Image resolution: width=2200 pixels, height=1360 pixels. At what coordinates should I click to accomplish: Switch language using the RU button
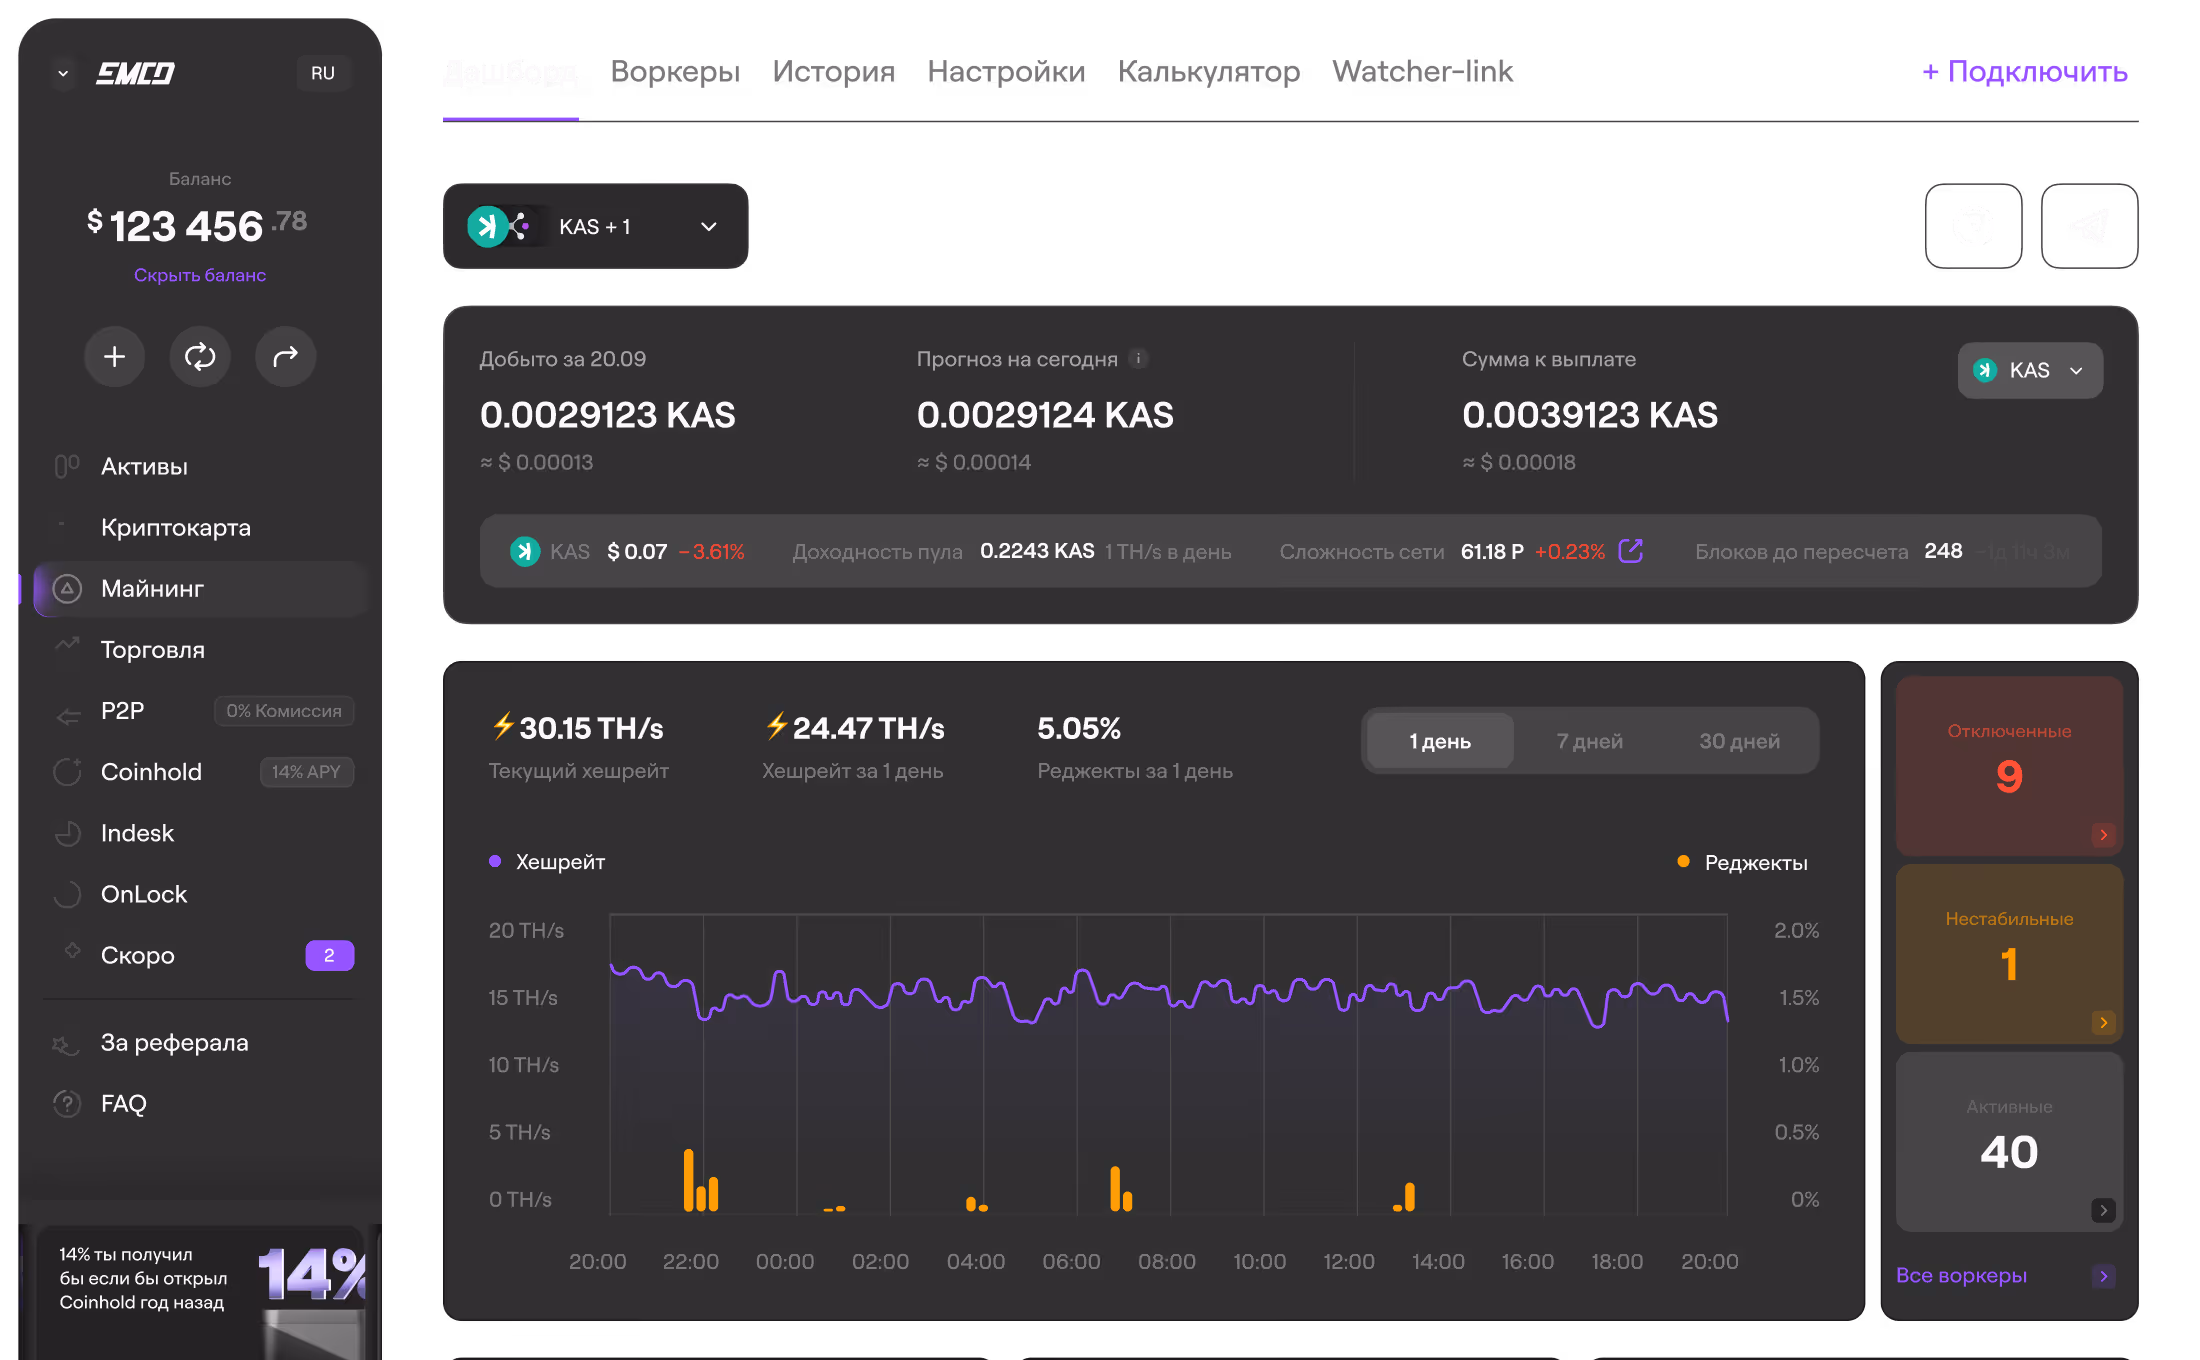322,73
